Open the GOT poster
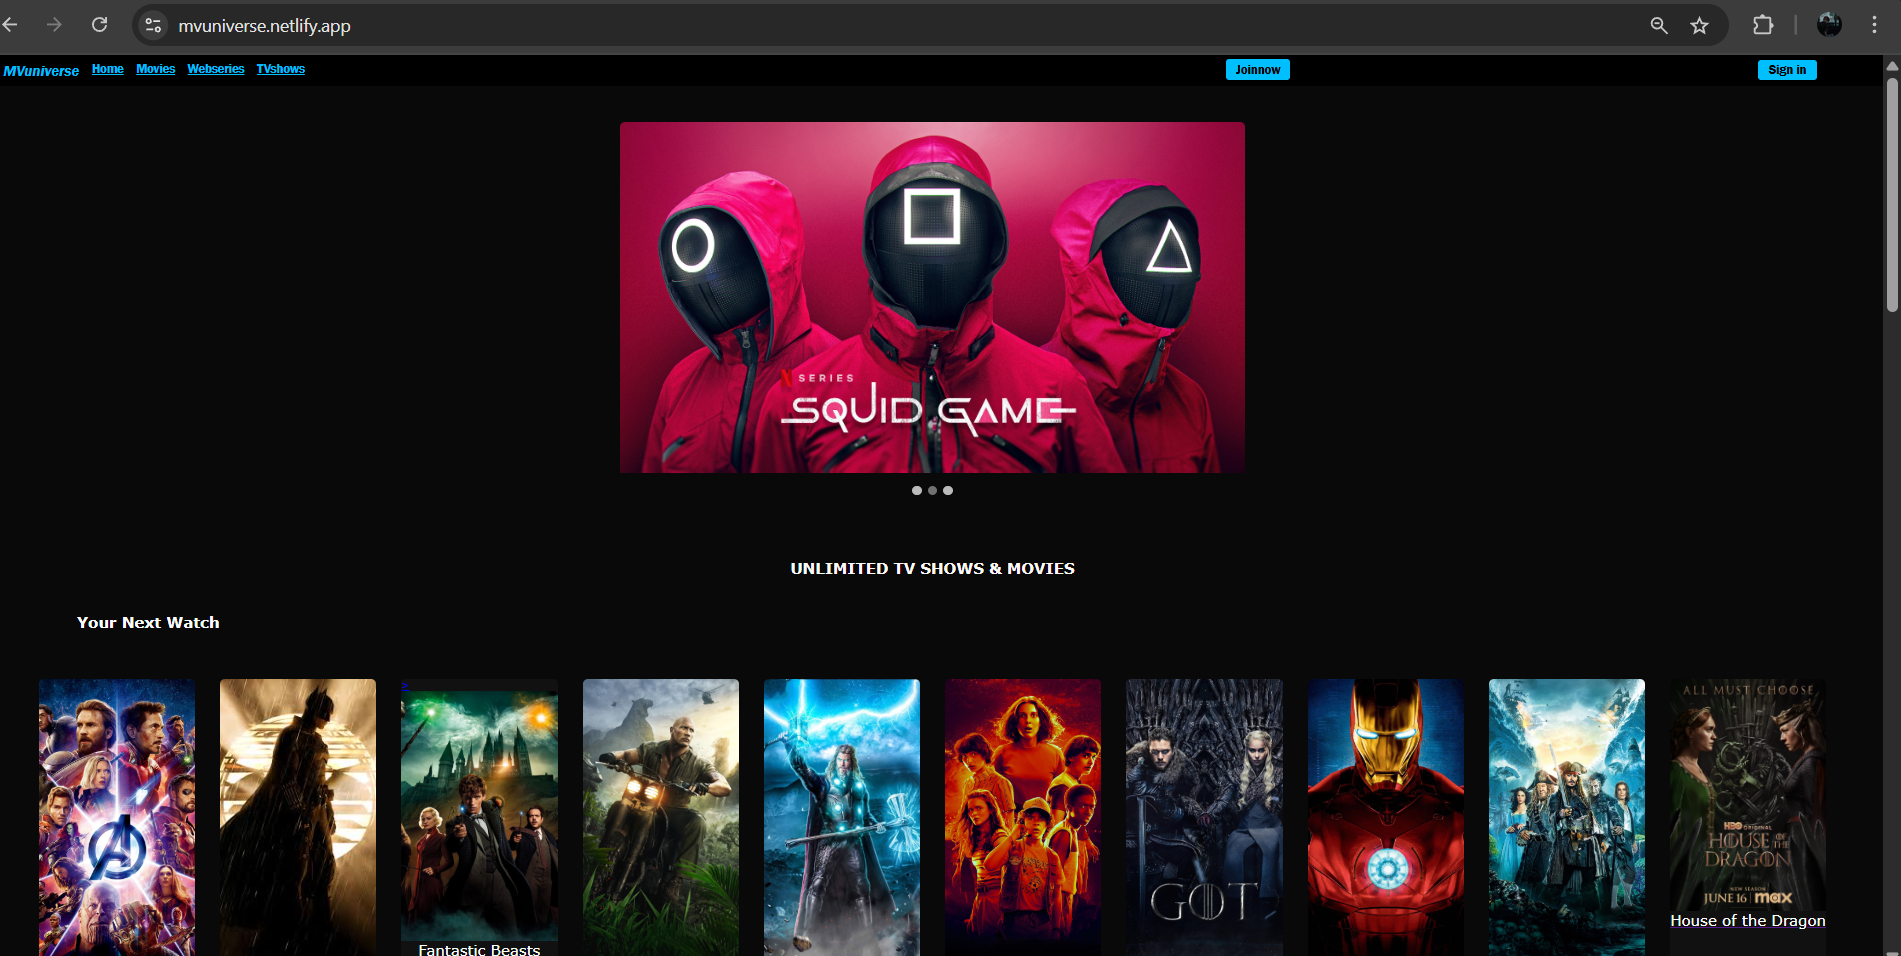The height and width of the screenshot is (956, 1901). point(1204,818)
